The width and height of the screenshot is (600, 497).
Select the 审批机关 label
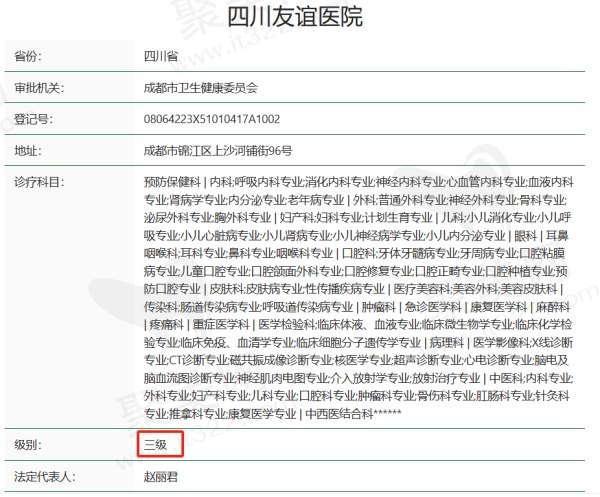point(39,88)
